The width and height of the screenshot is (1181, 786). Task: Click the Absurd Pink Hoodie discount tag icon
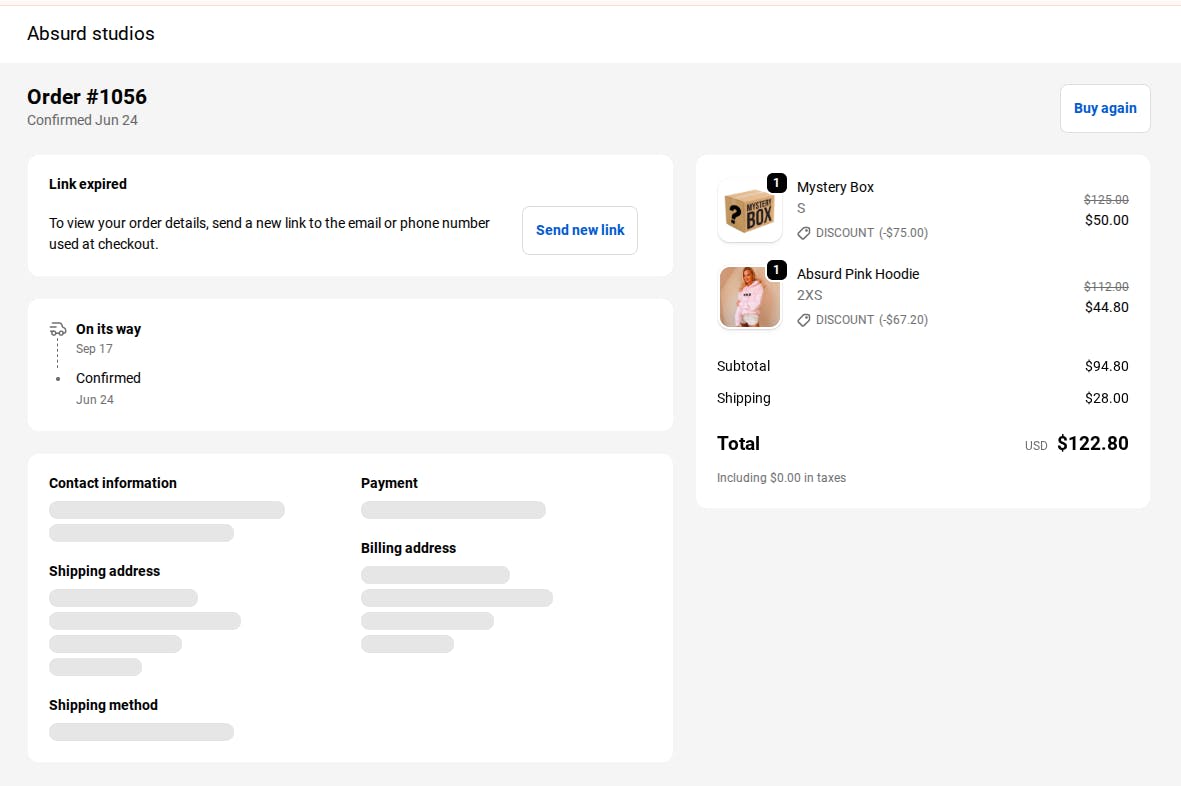pos(804,320)
